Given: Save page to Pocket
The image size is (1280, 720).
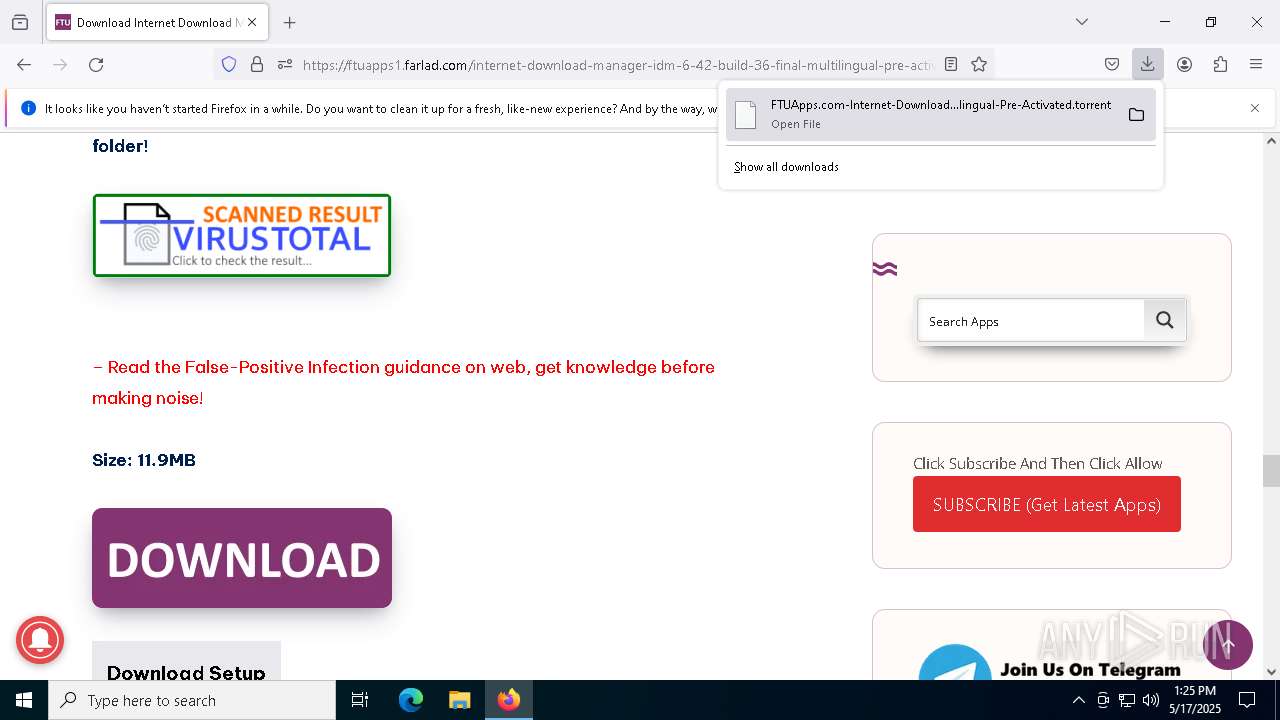Looking at the screenshot, I should [1112, 64].
